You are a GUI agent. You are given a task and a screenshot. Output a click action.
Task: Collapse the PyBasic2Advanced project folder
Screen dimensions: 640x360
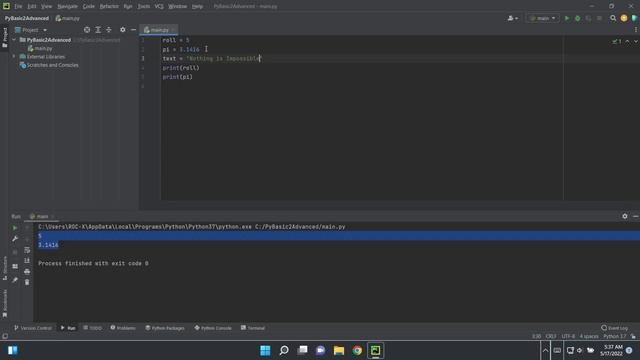coord(14,40)
